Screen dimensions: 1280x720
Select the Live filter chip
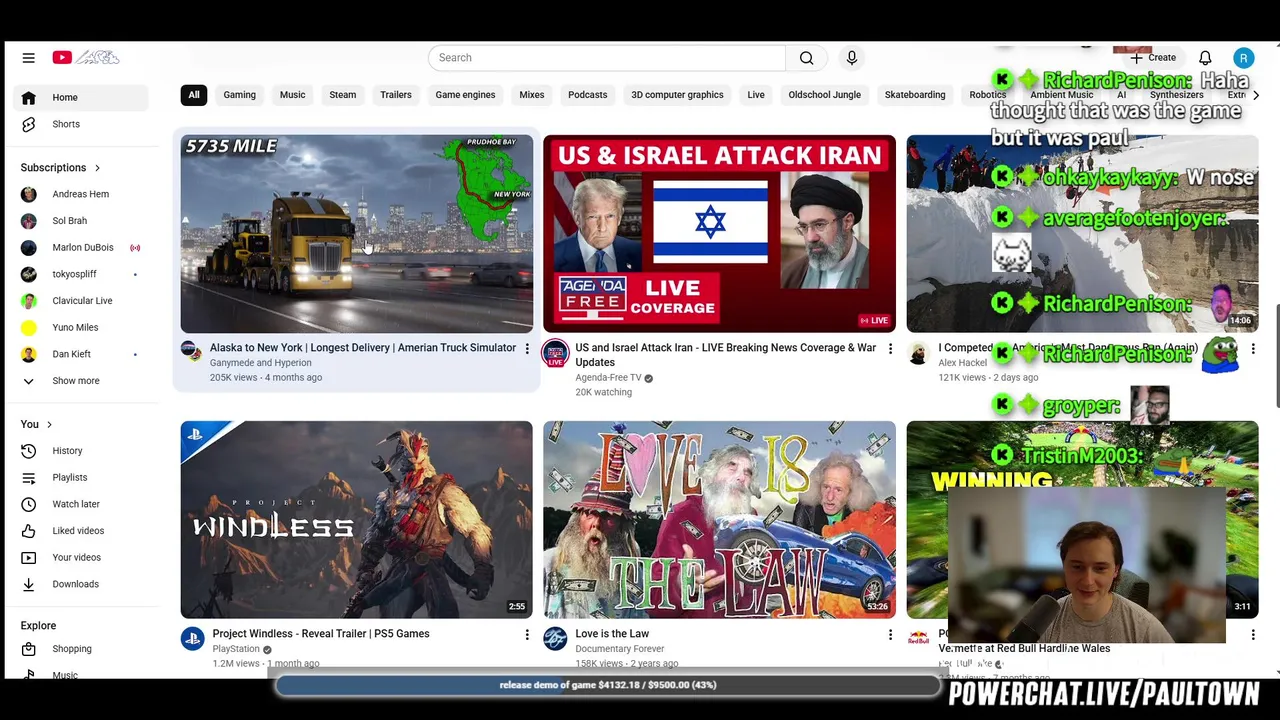pos(756,95)
